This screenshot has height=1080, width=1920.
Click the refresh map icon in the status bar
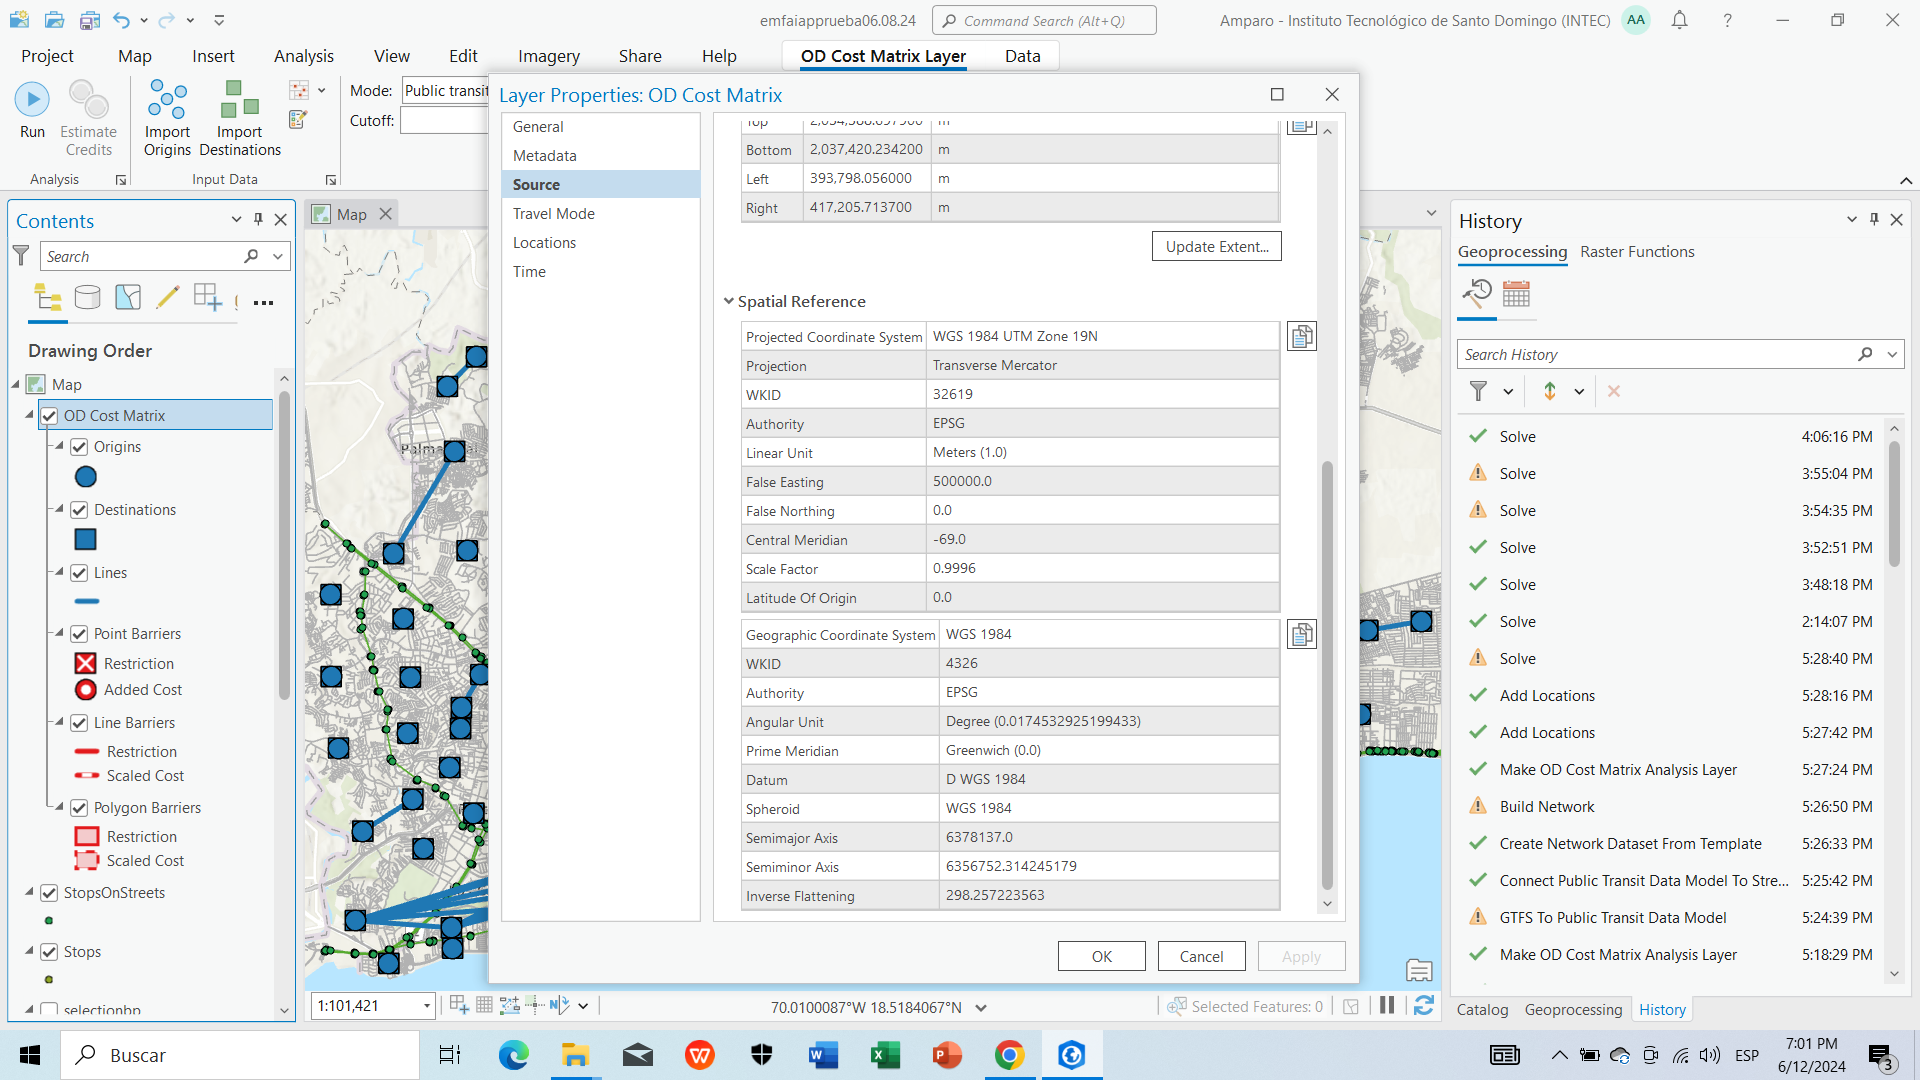coord(1424,1006)
